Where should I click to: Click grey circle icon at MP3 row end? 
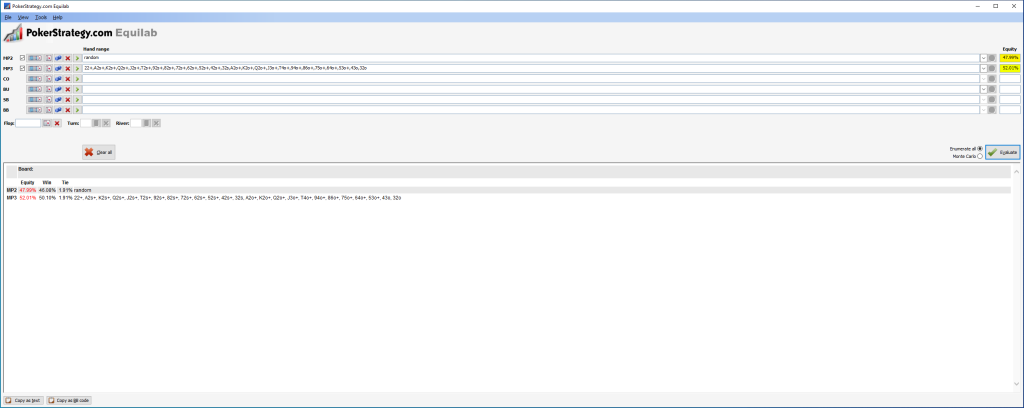[993, 69]
